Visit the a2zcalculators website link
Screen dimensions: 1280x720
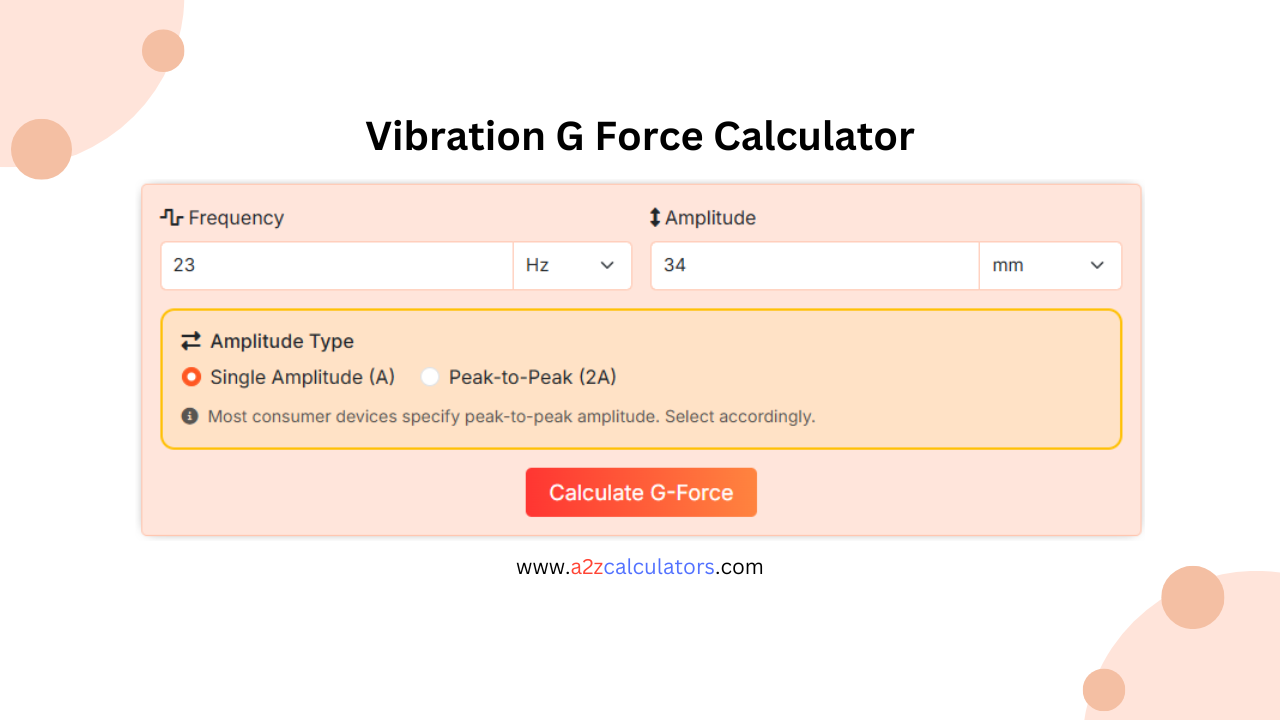coord(640,567)
